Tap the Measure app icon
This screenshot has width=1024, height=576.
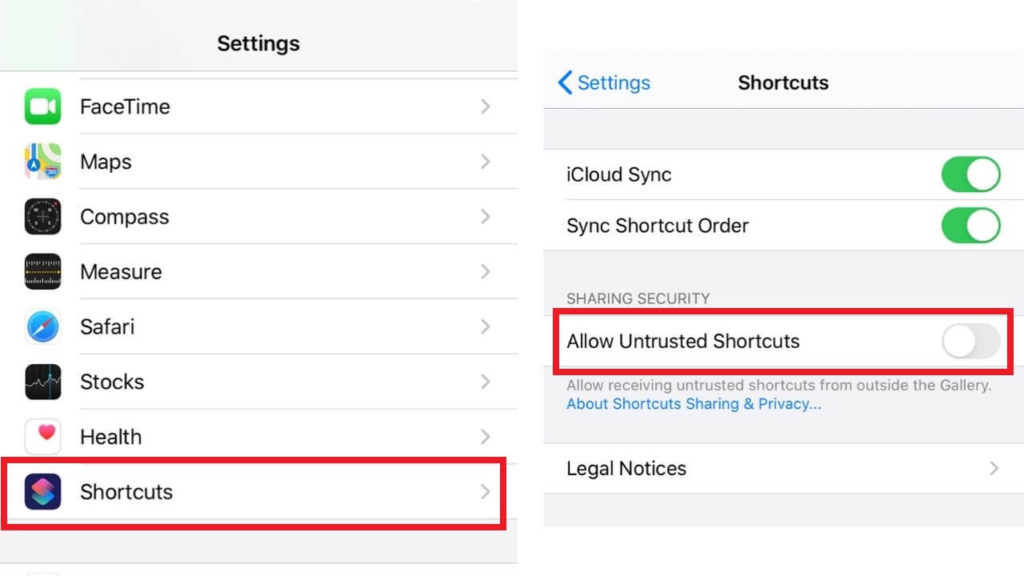click(43, 272)
